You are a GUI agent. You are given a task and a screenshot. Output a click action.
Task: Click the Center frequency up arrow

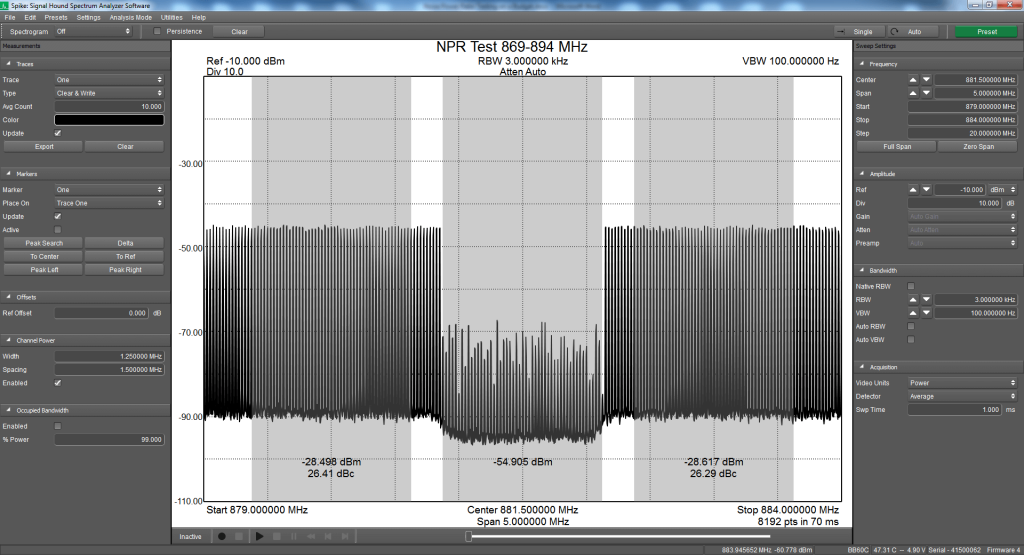pyautogui.click(x=912, y=79)
